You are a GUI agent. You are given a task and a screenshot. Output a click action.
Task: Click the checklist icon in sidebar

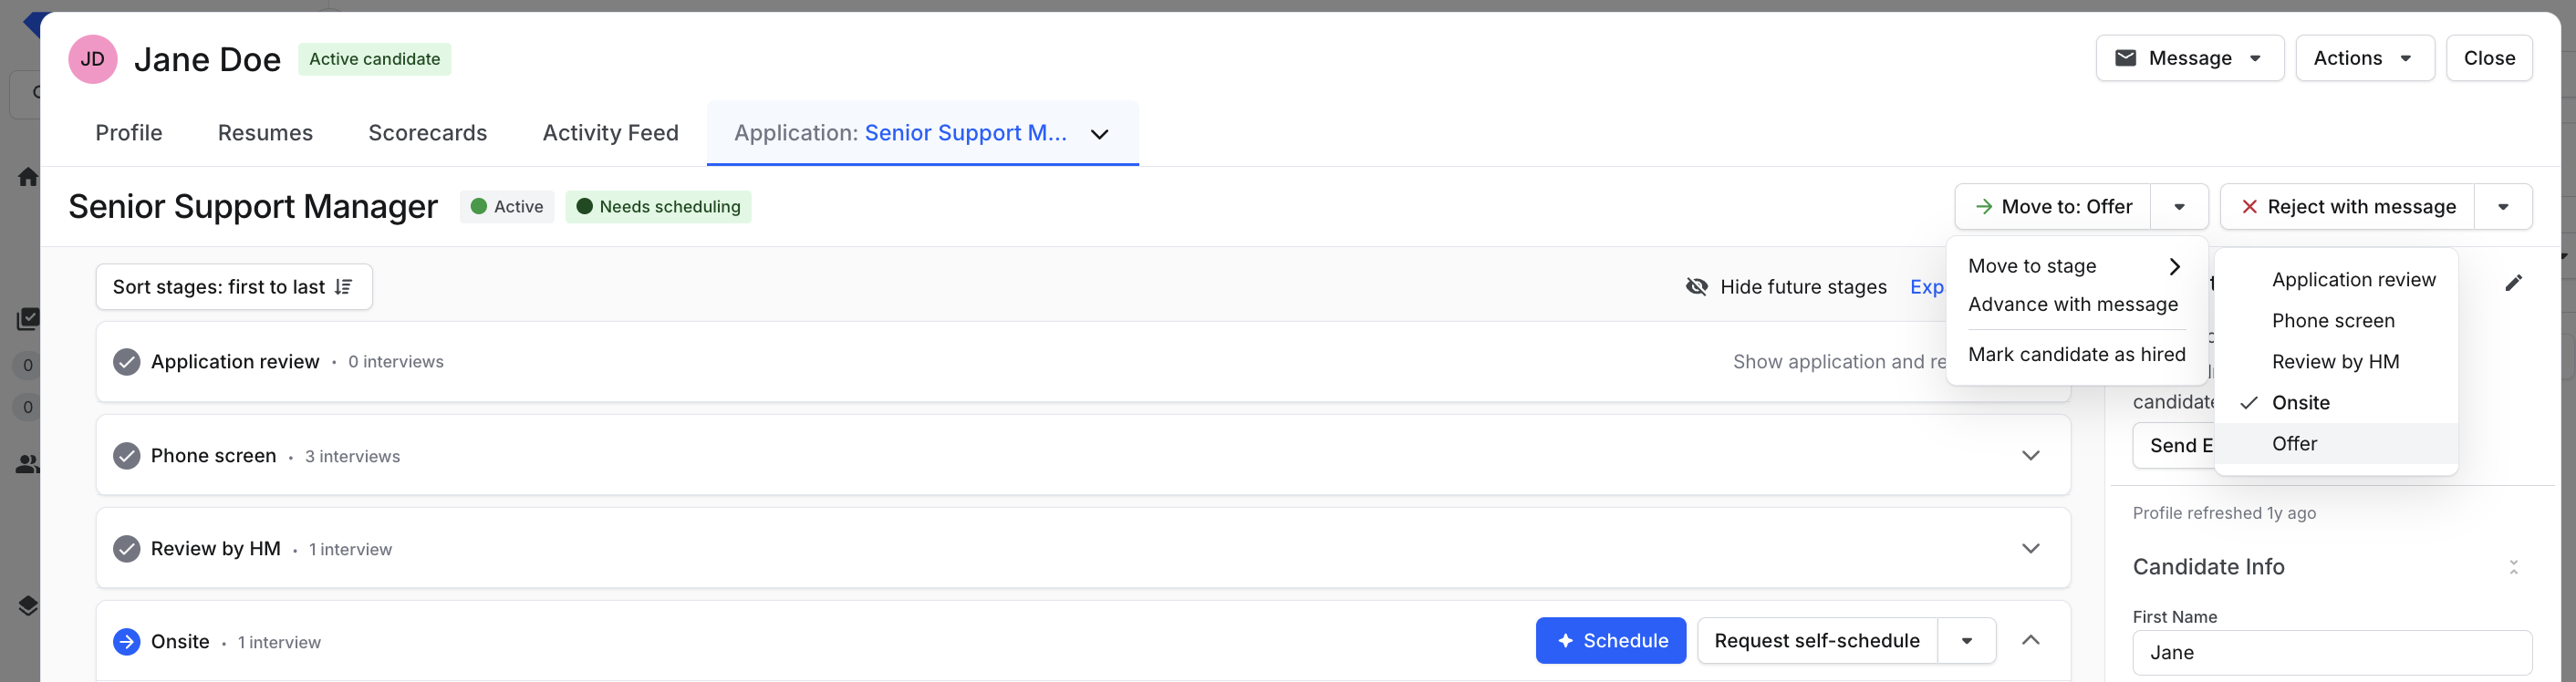[x=28, y=318]
